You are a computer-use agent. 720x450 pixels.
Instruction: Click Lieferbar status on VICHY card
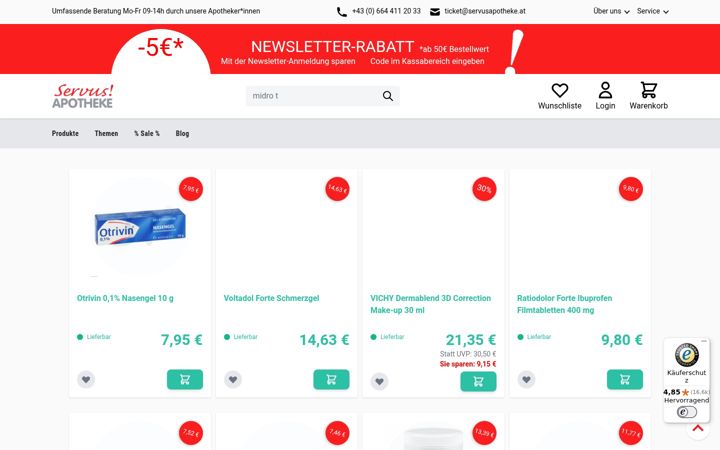[x=388, y=337]
